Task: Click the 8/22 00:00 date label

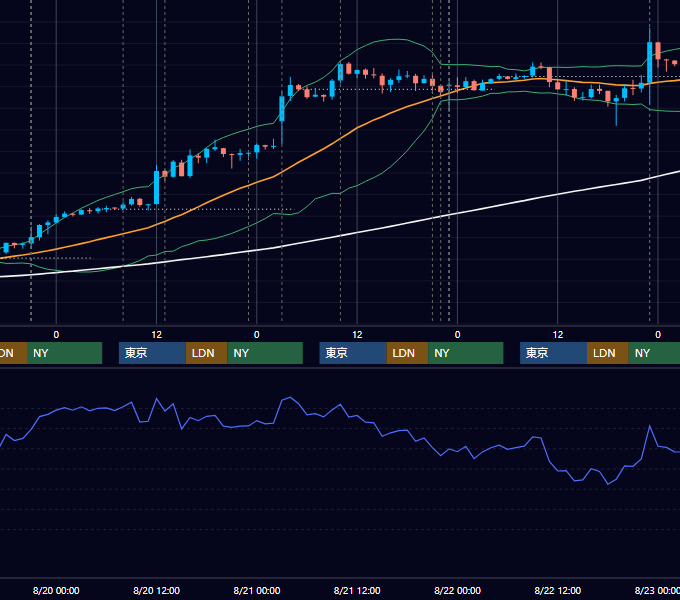Action: point(458,590)
